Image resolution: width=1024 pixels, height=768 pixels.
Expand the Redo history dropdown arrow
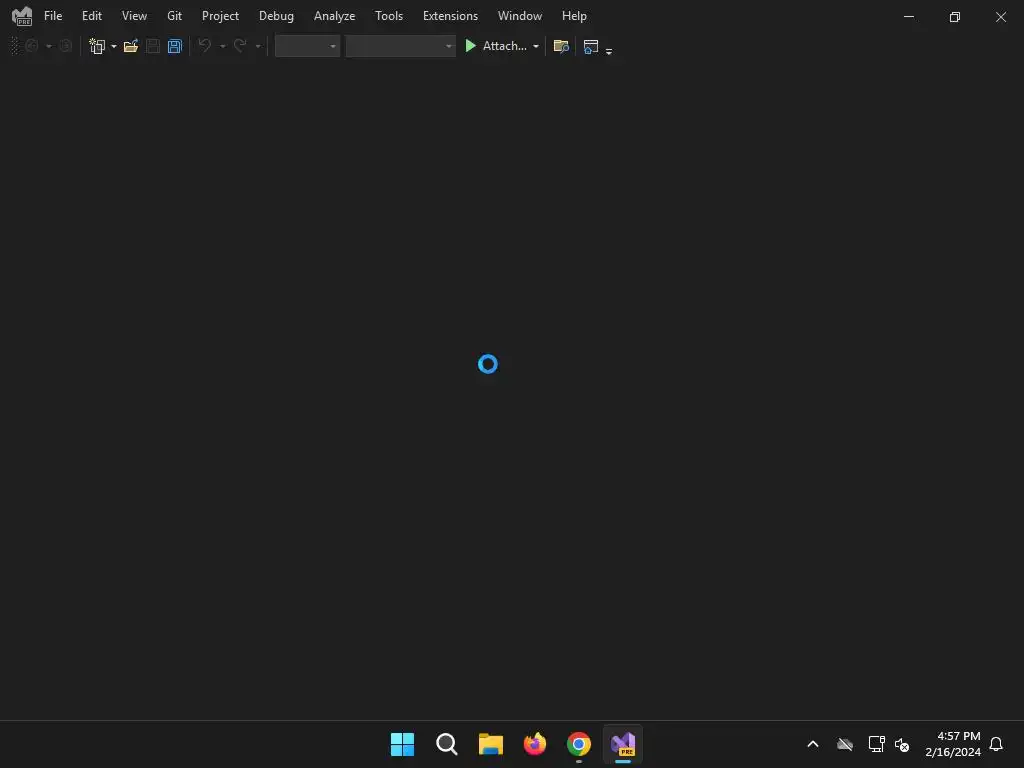[x=258, y=46]
